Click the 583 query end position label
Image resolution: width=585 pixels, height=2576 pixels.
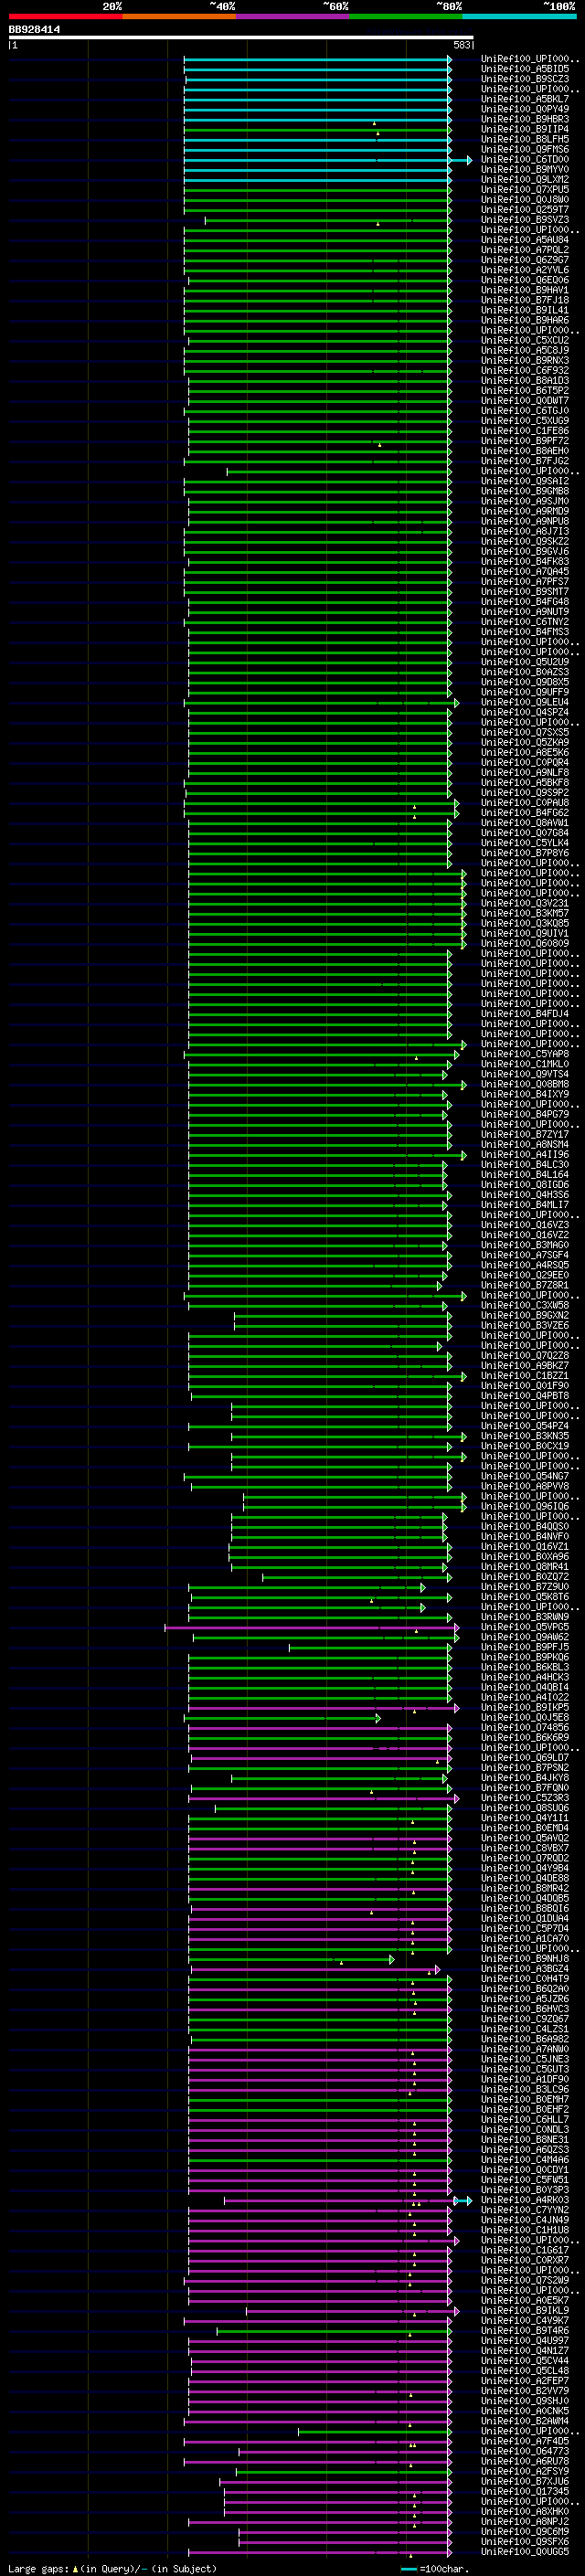tap(462, 45)
